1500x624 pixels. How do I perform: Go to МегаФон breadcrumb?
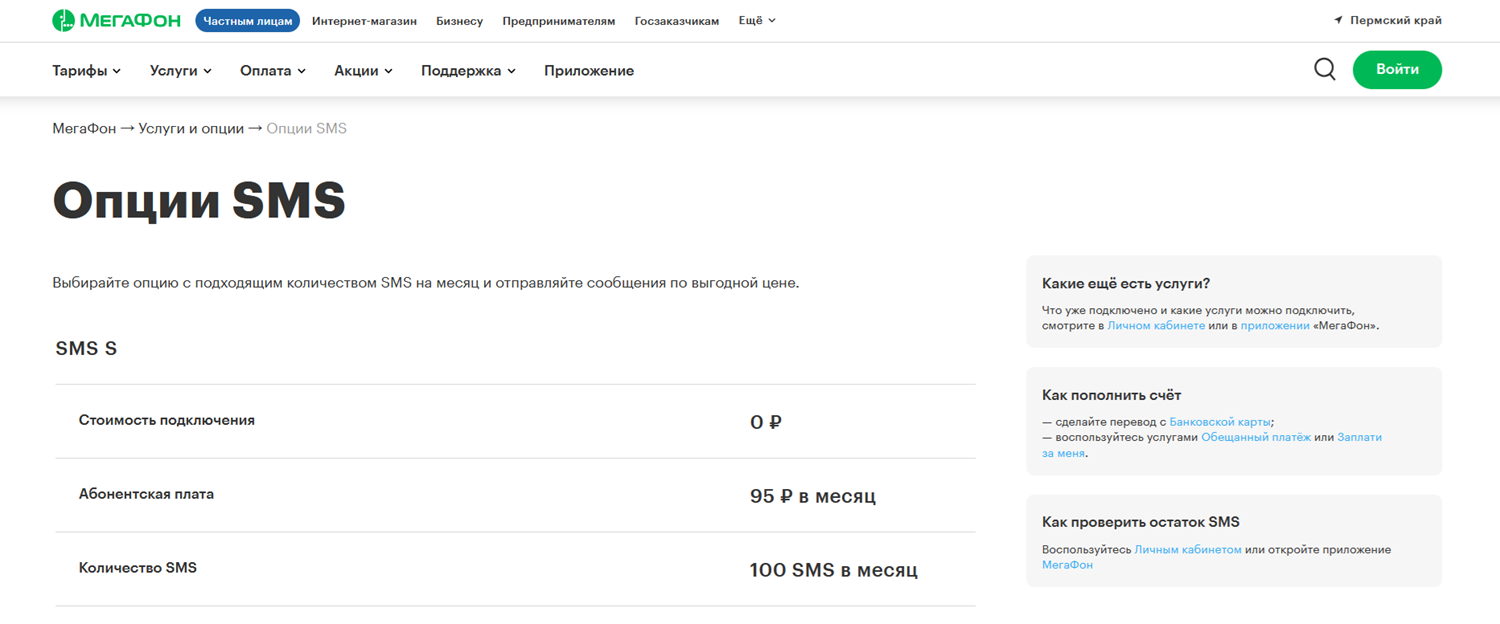pyautogui.click(x=84, y=128)
